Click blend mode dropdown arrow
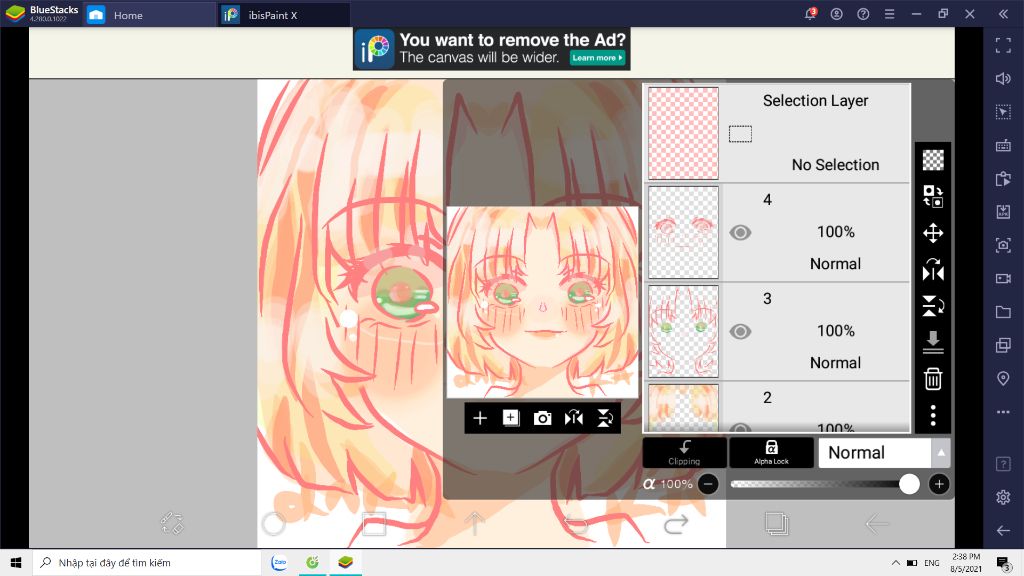The height and width of the screenshot is (576, 1024). (940, 453)
